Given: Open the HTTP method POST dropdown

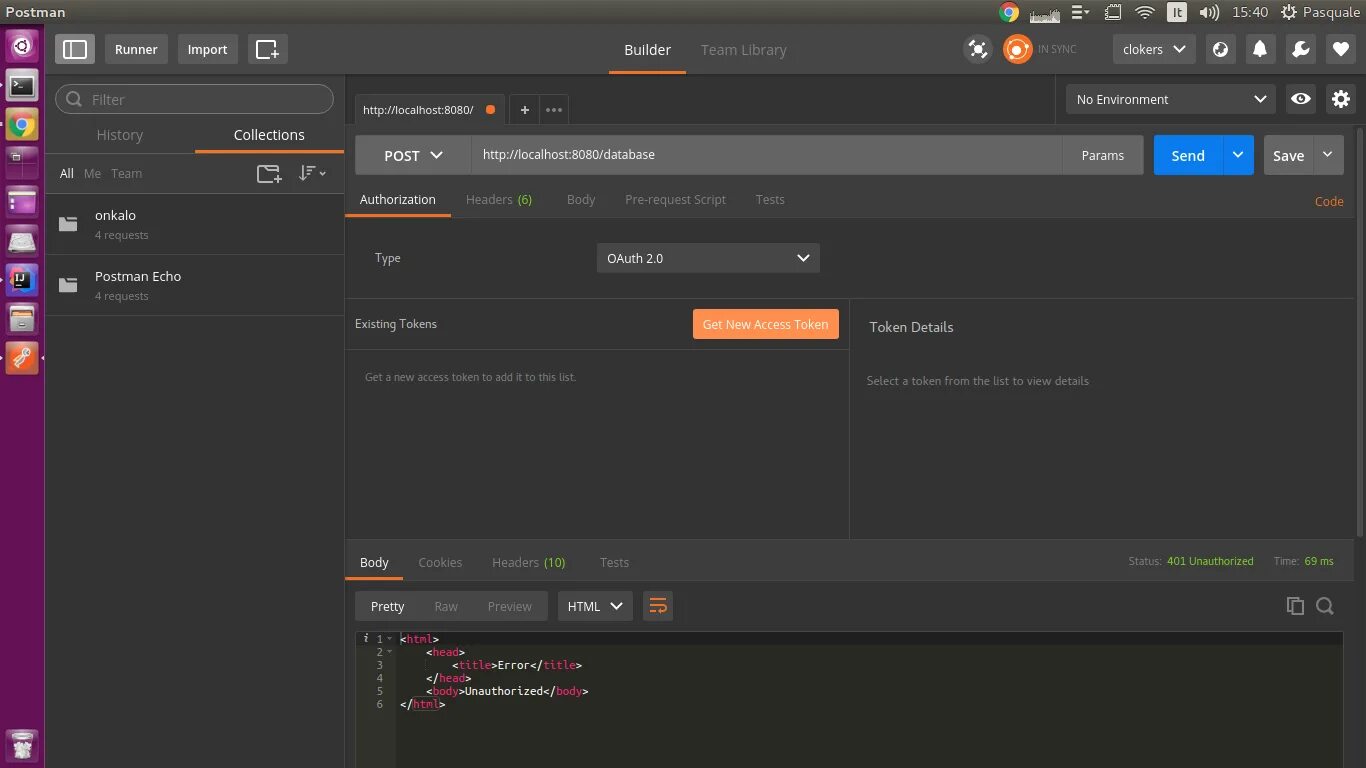Looking at the screenshot, I should 413,155.
